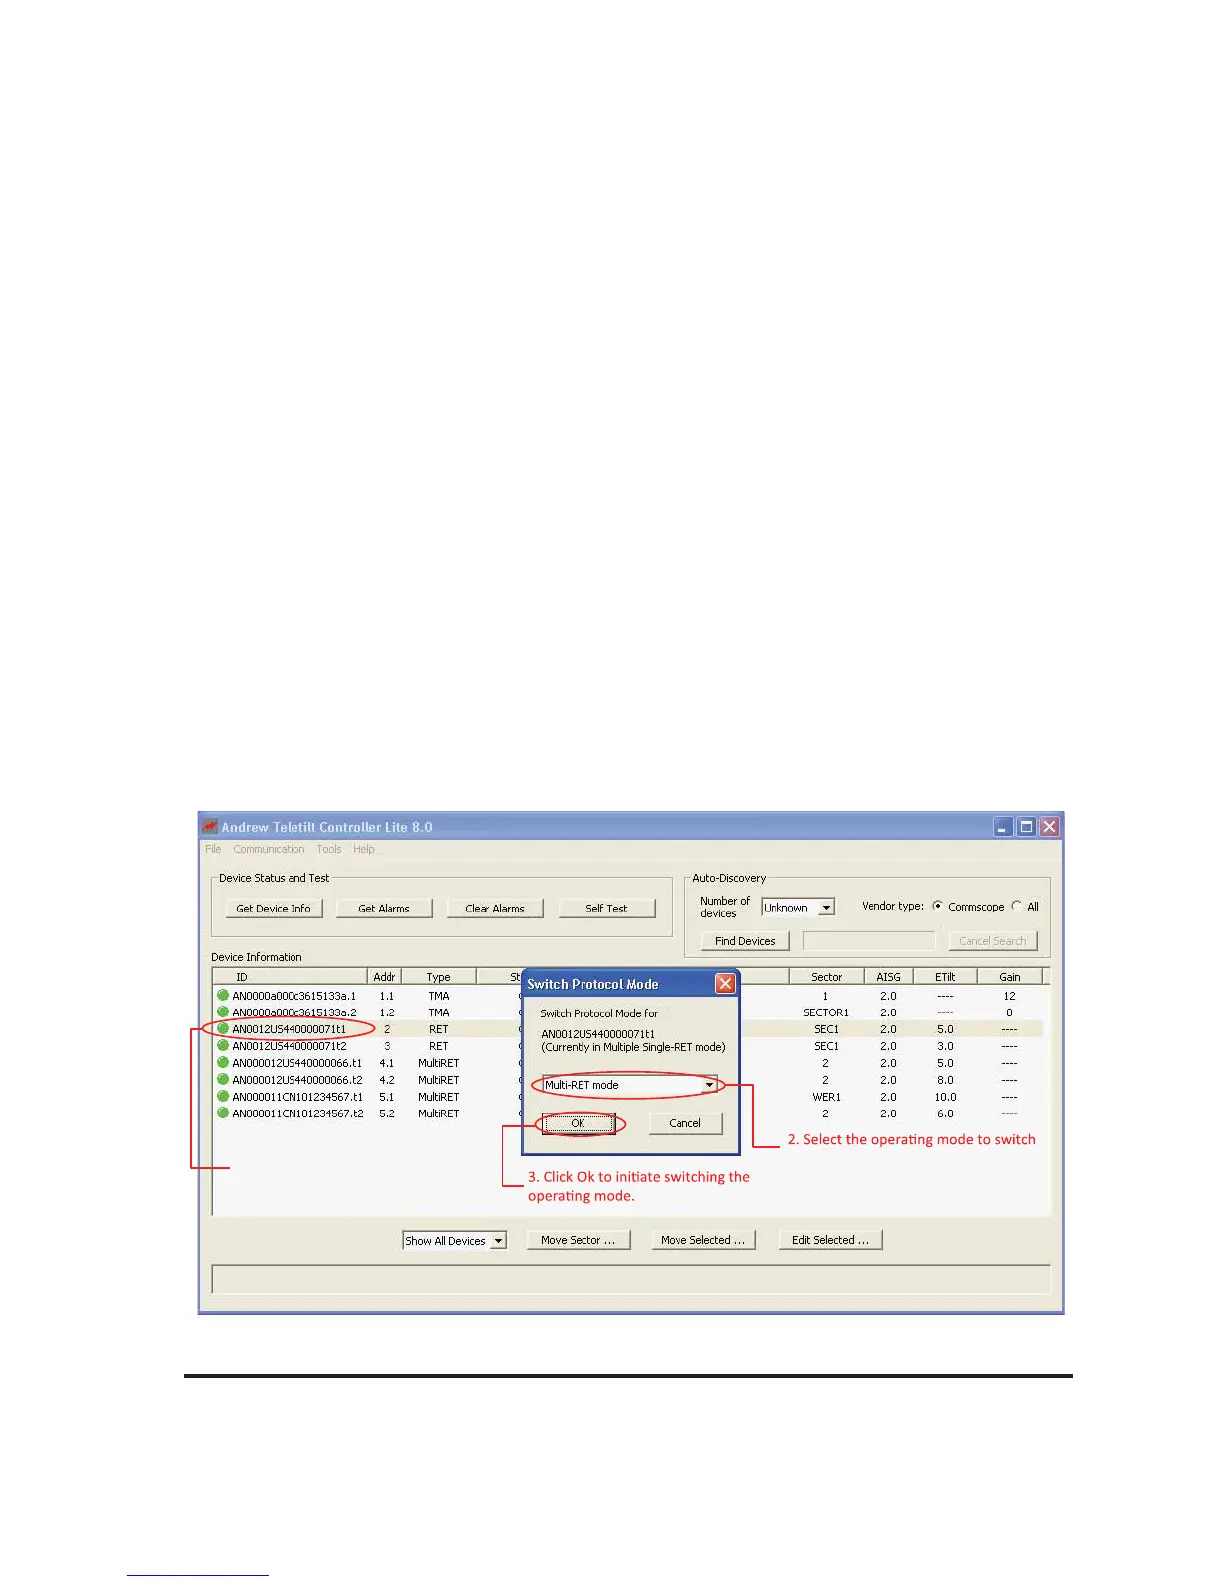Click green status icon for AN000011CN101234567.t2
This screenshot has height=1584, width=1224.
pos(223,1112)
